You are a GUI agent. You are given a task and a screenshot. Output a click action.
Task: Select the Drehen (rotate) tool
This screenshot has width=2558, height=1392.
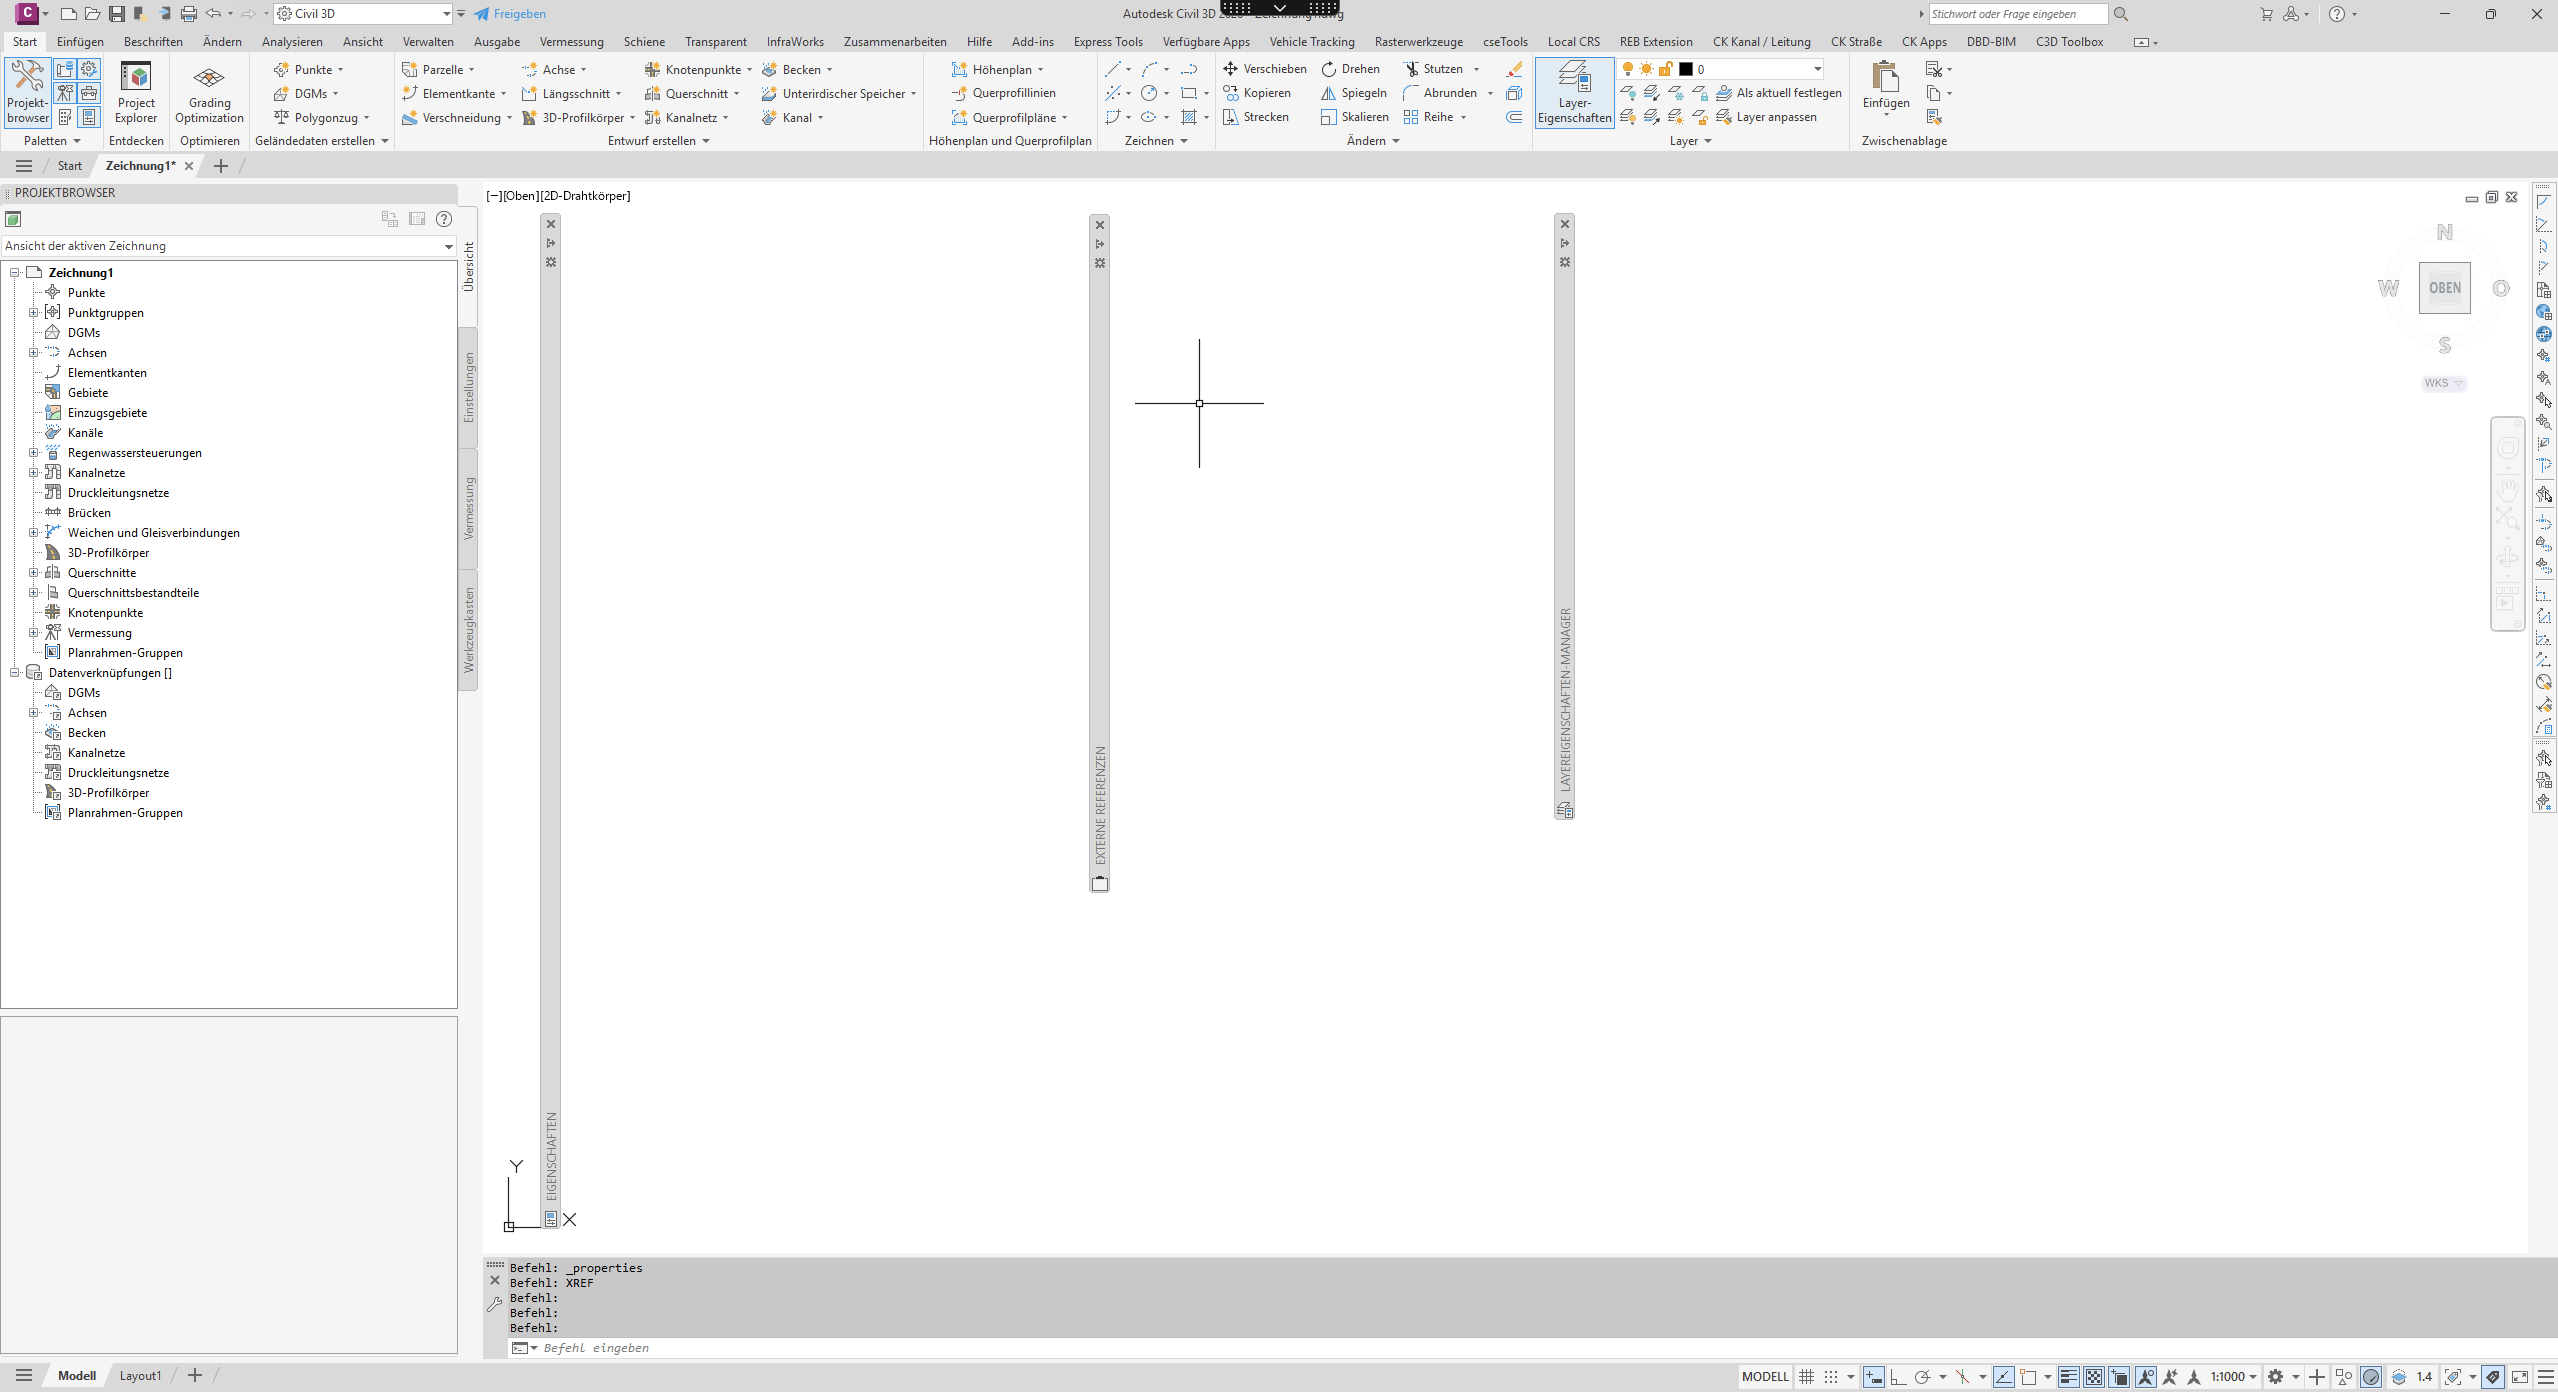(x=1350, y=69)
